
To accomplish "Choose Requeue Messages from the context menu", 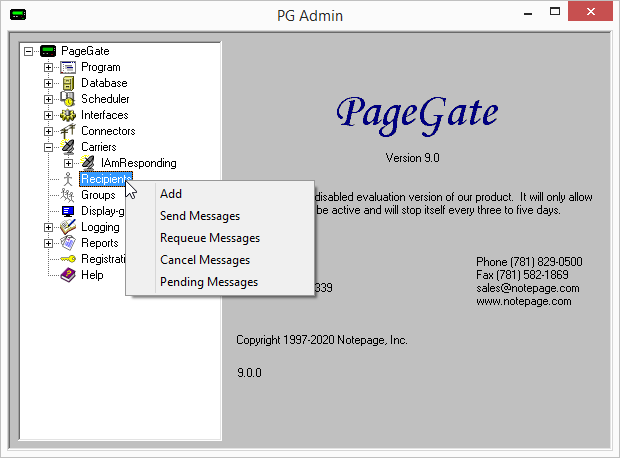I will (x=220, y=238).
